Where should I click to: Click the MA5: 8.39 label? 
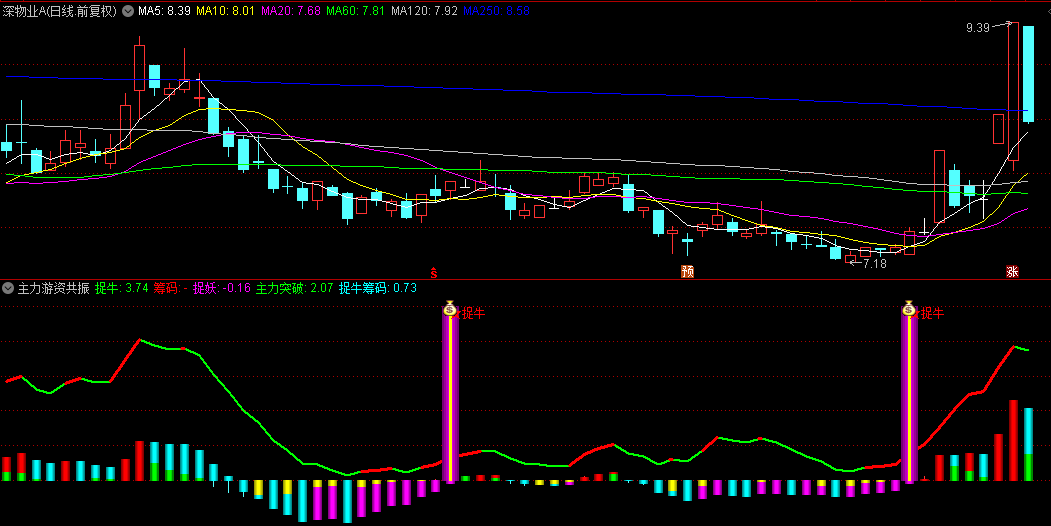(x=164, y=11)
